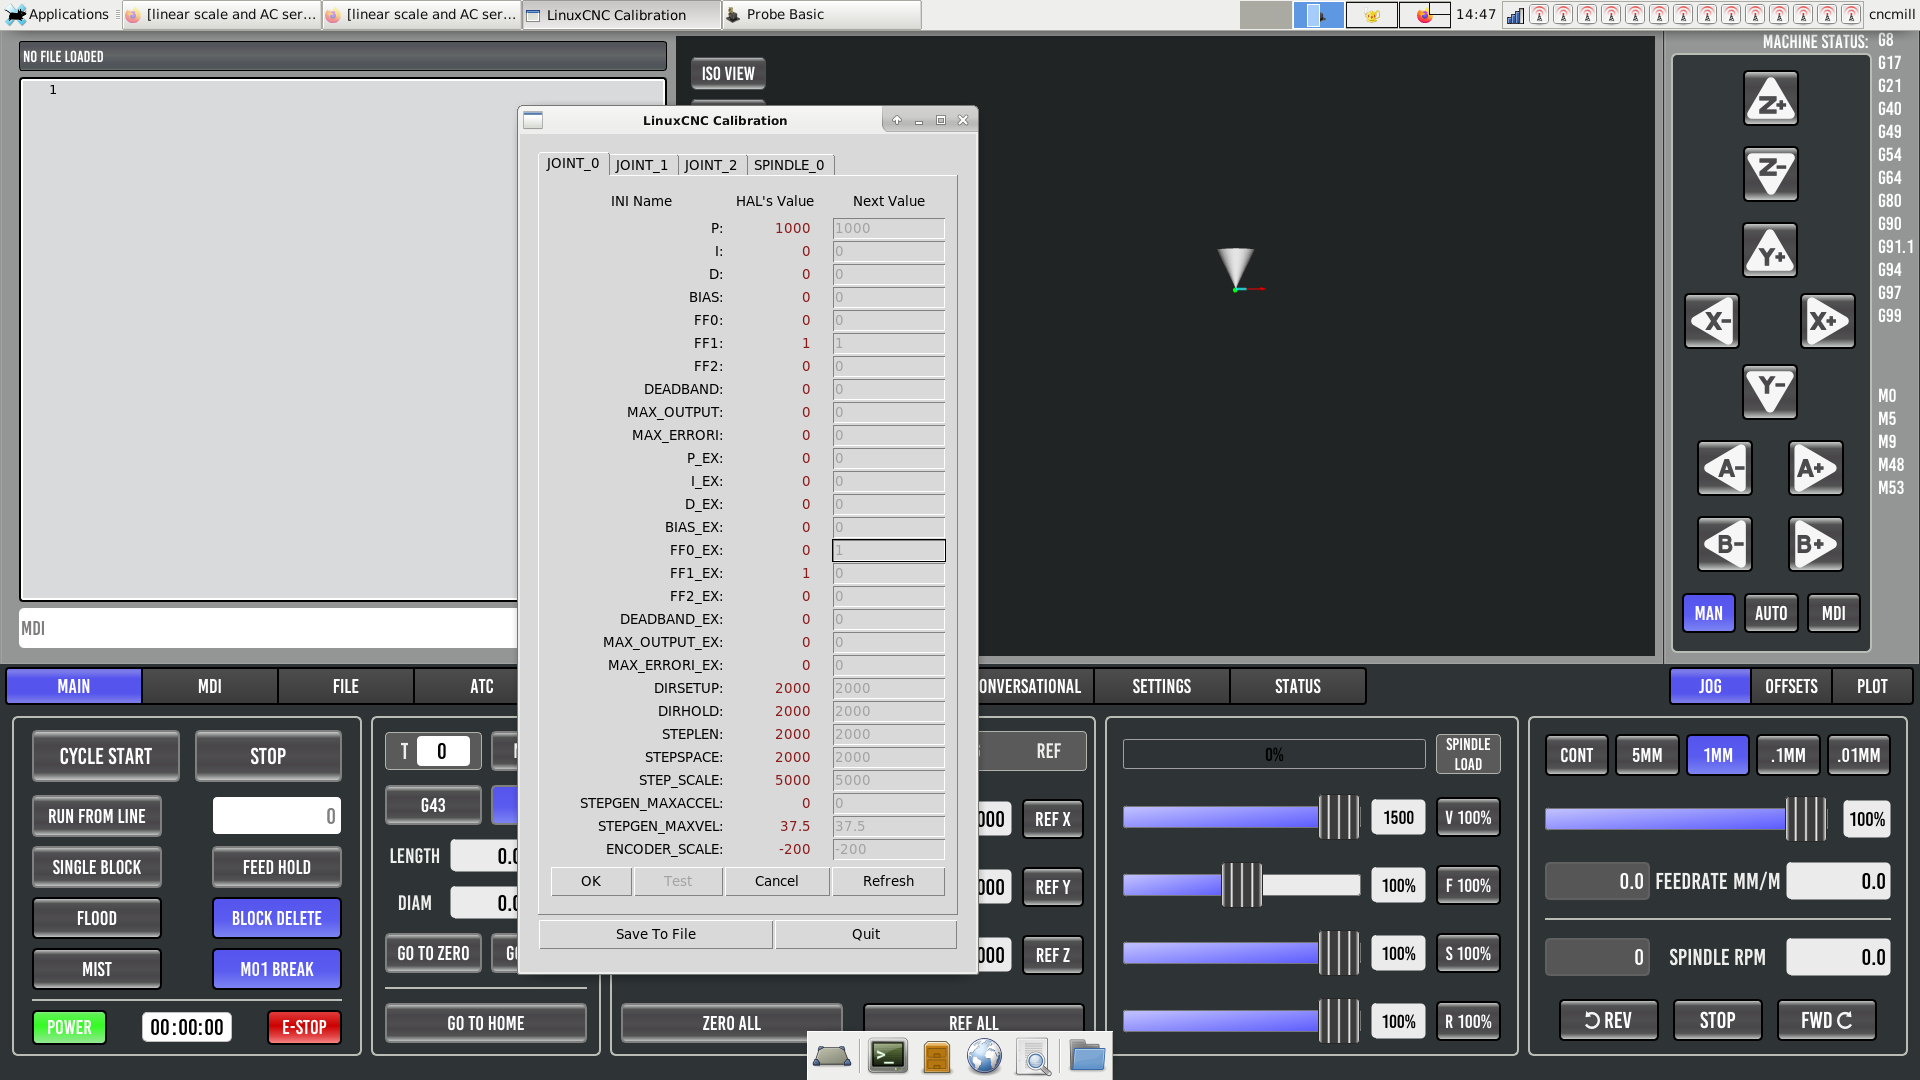This screenshot has width=1920, height=1080.
Task: Switch to Probe Basic taskbar window
Action: click(x=821, y=14)
